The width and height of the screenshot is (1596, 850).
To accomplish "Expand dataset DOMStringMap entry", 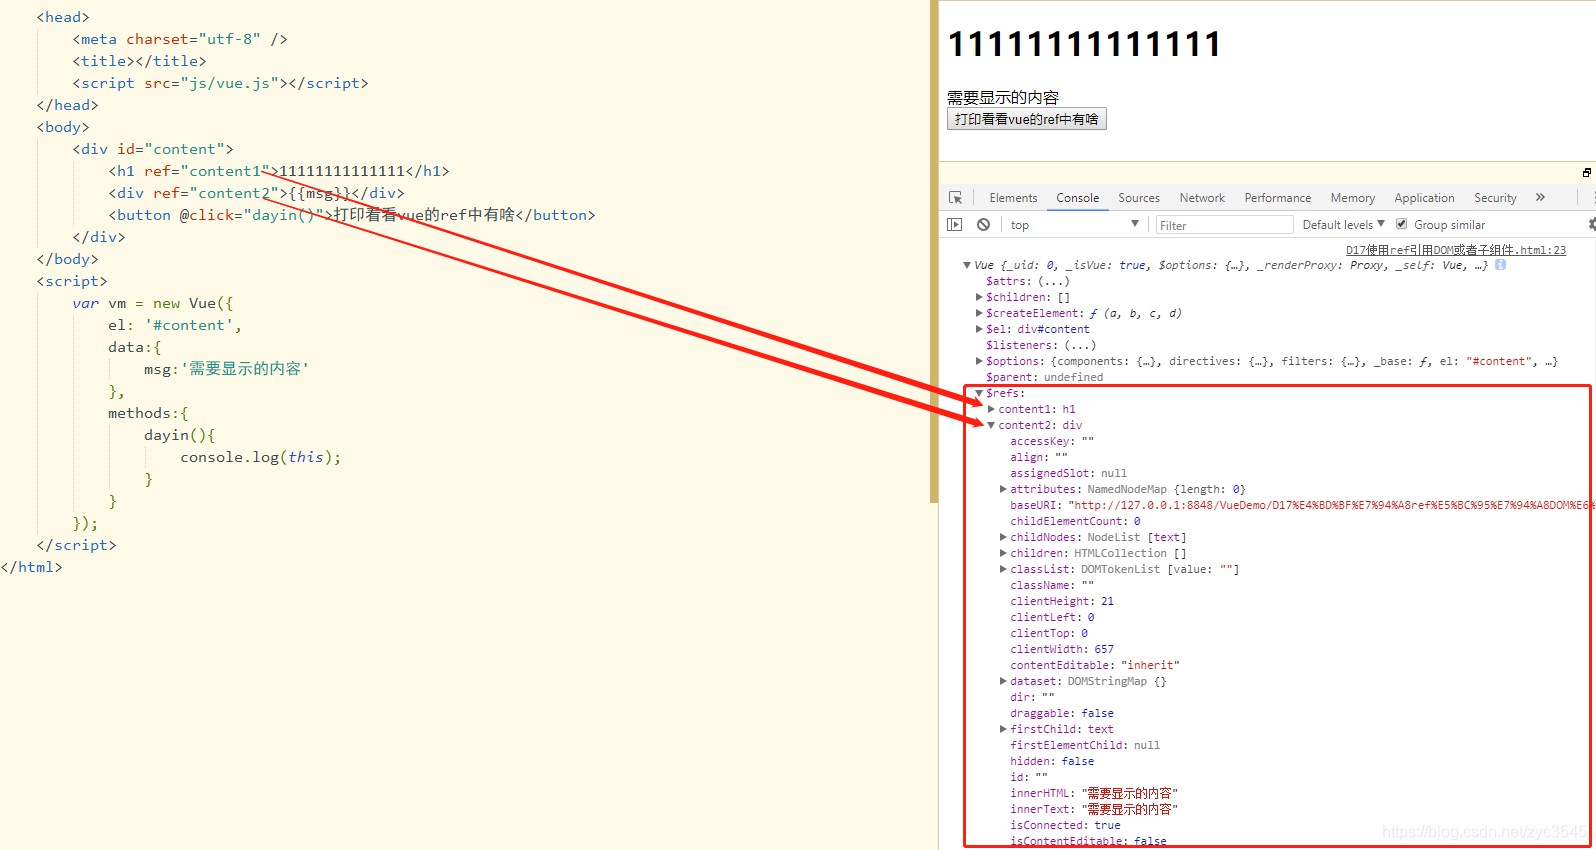I will [x=1003, y=681].
